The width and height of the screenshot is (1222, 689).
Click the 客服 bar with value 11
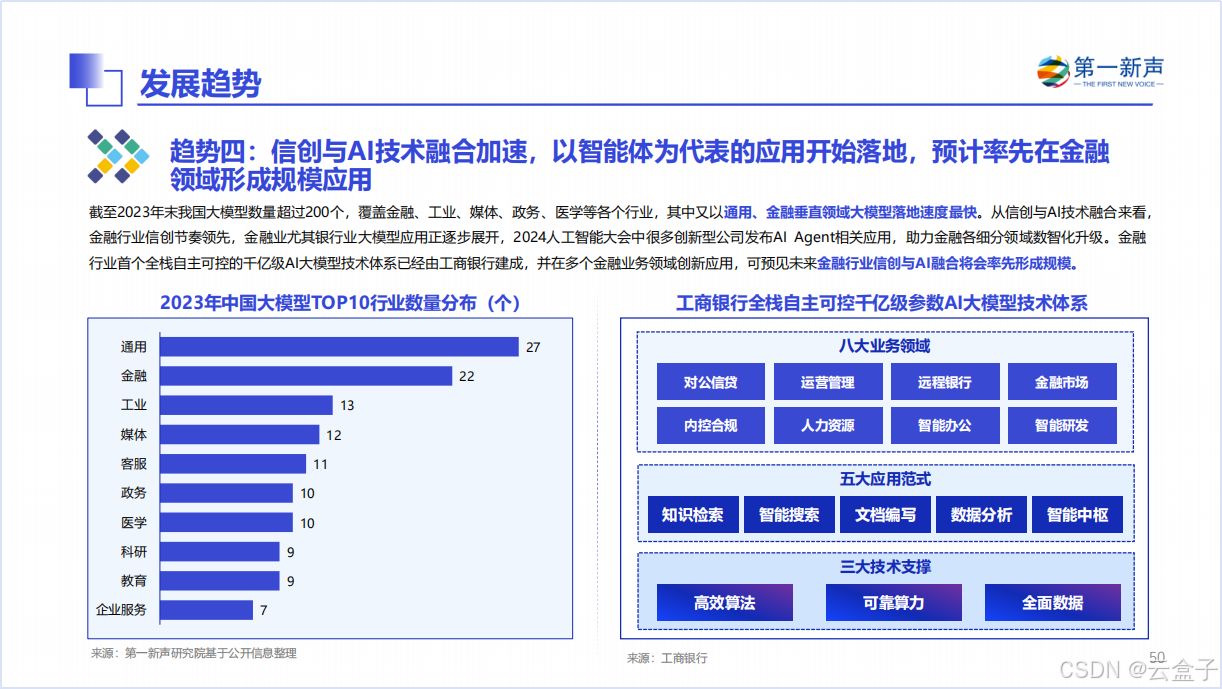point(233,464)
